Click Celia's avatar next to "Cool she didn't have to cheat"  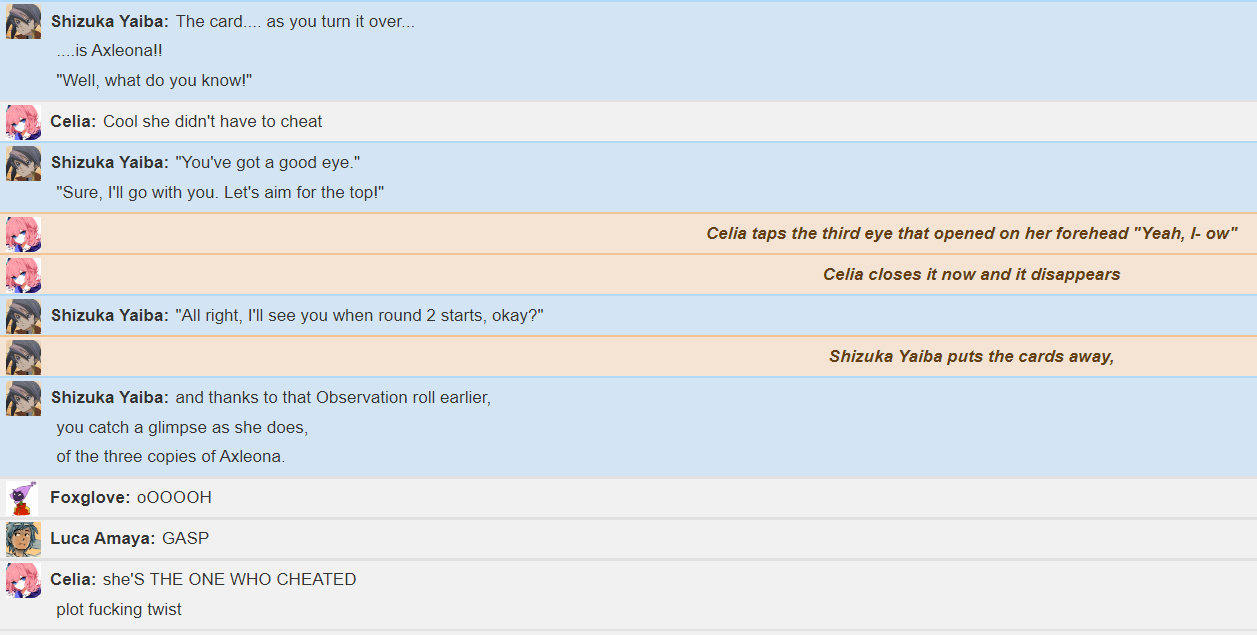[23, 122]
